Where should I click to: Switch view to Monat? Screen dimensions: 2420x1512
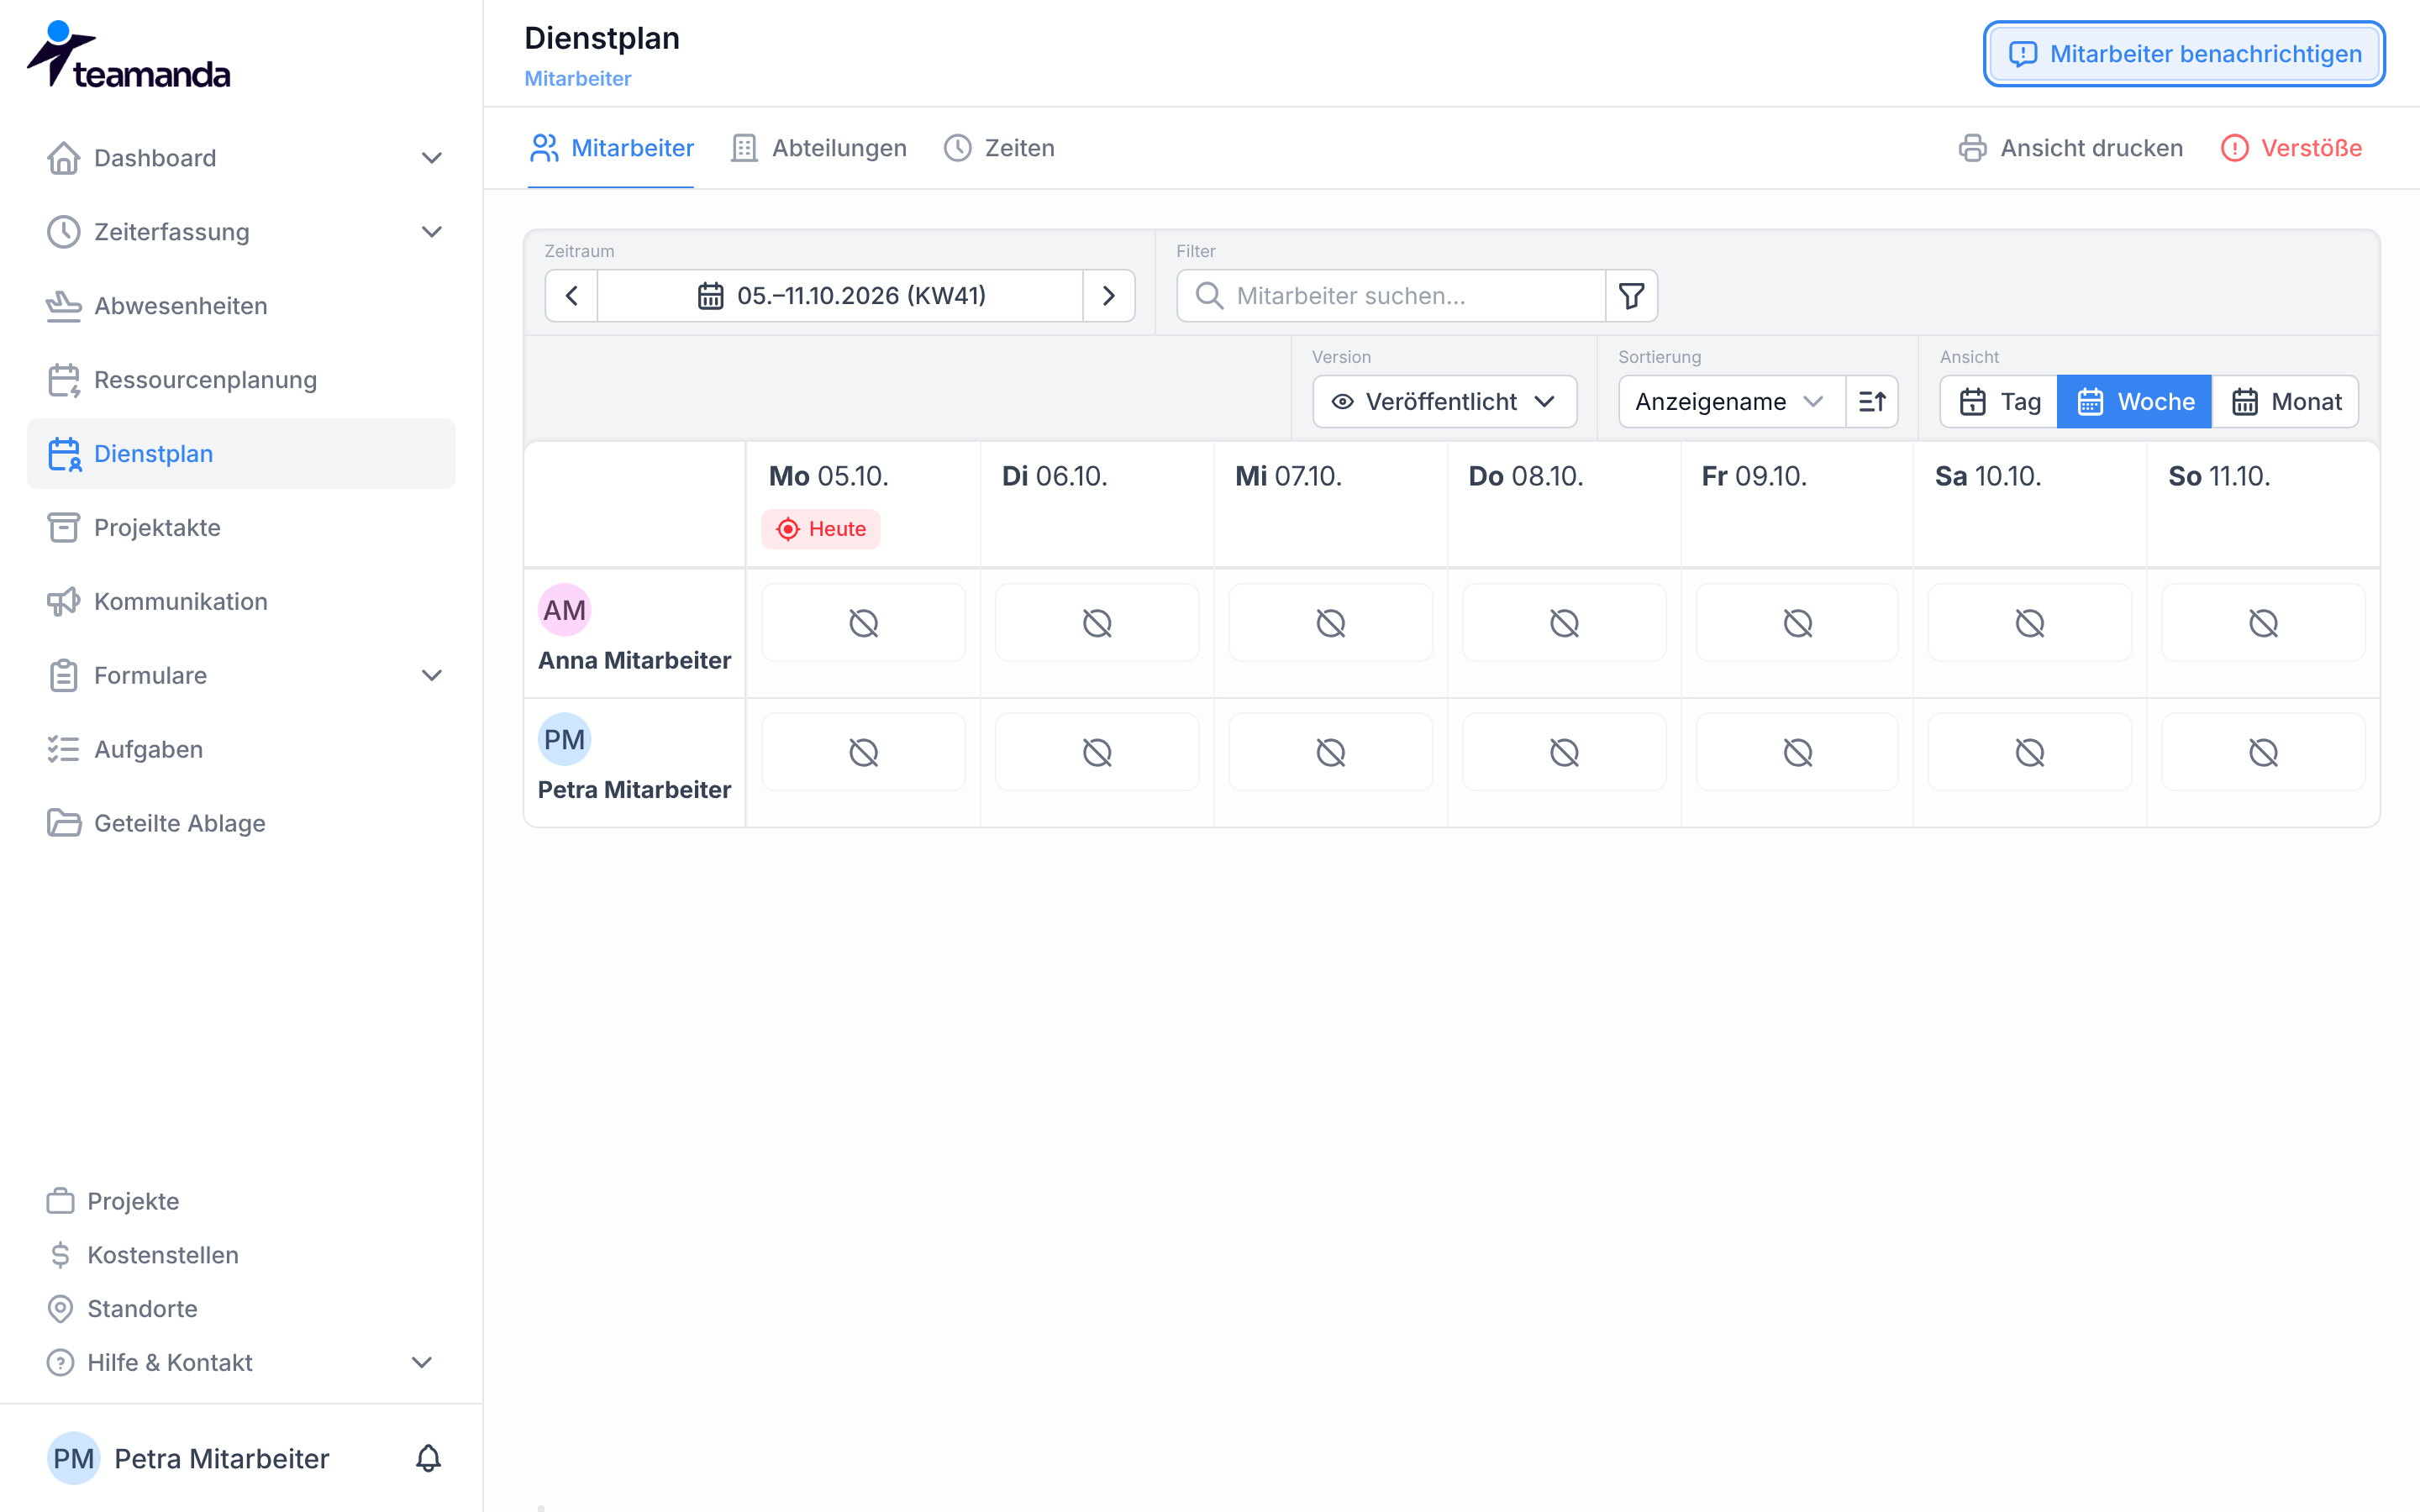pyautogui.click(x=2286, y=401)
